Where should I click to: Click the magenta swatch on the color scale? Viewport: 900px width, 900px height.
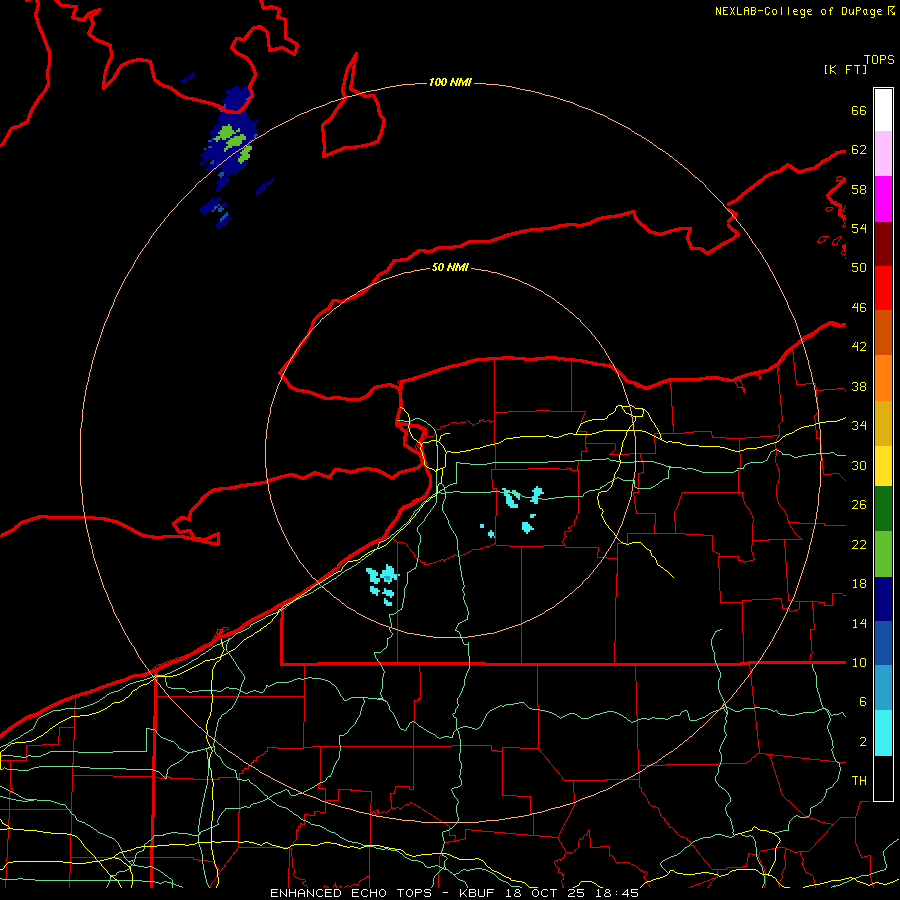coord(883,199)
